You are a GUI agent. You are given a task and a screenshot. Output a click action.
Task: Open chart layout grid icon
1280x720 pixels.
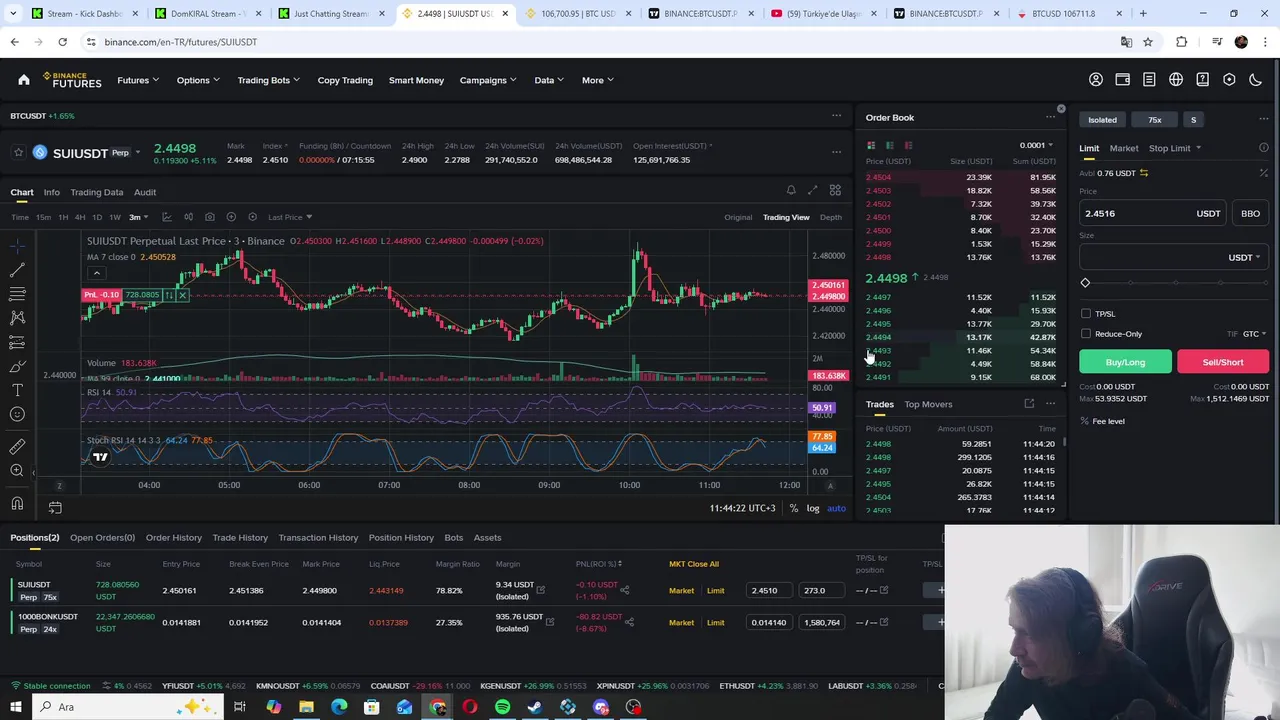pos(835,190)
